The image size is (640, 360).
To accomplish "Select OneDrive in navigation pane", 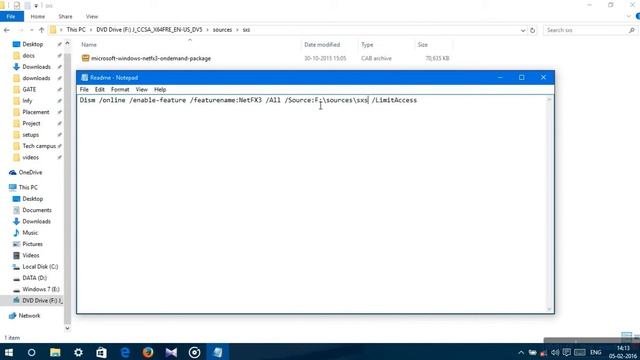I will point(30,173).
